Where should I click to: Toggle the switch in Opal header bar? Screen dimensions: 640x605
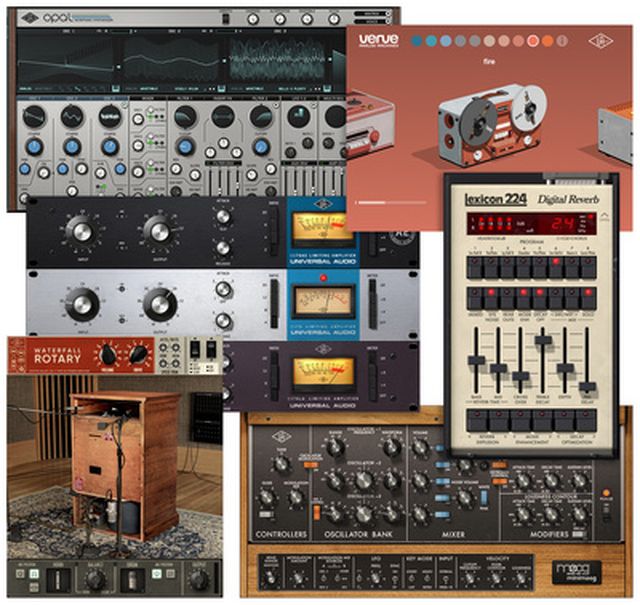point(225,18)
